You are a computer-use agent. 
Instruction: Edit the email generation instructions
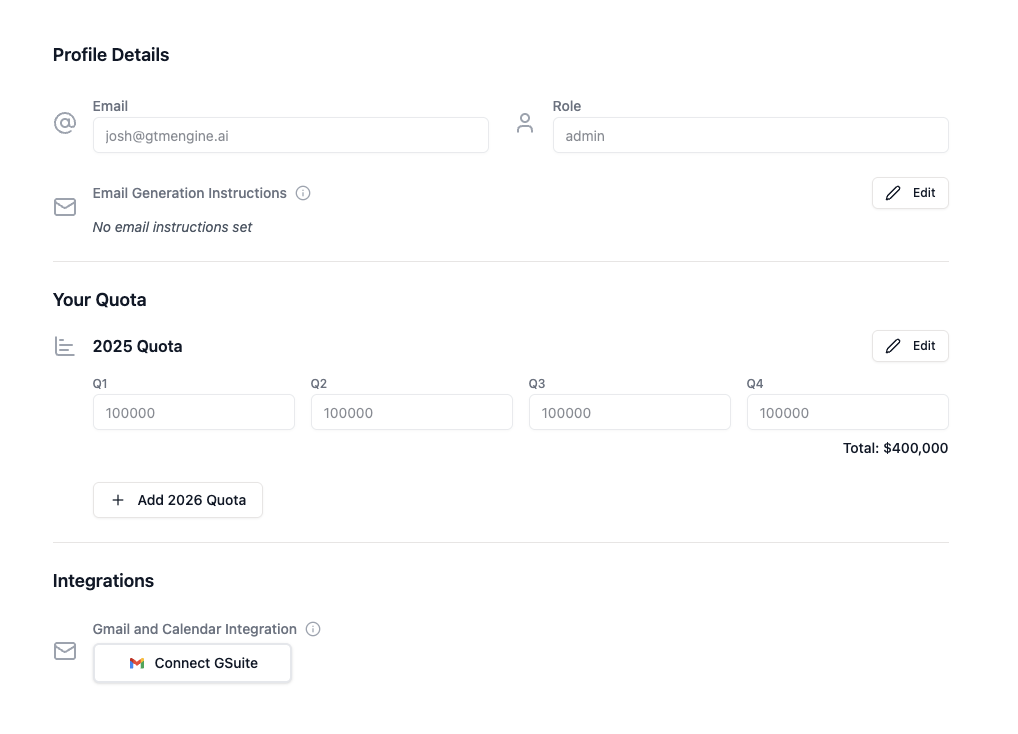910,193
